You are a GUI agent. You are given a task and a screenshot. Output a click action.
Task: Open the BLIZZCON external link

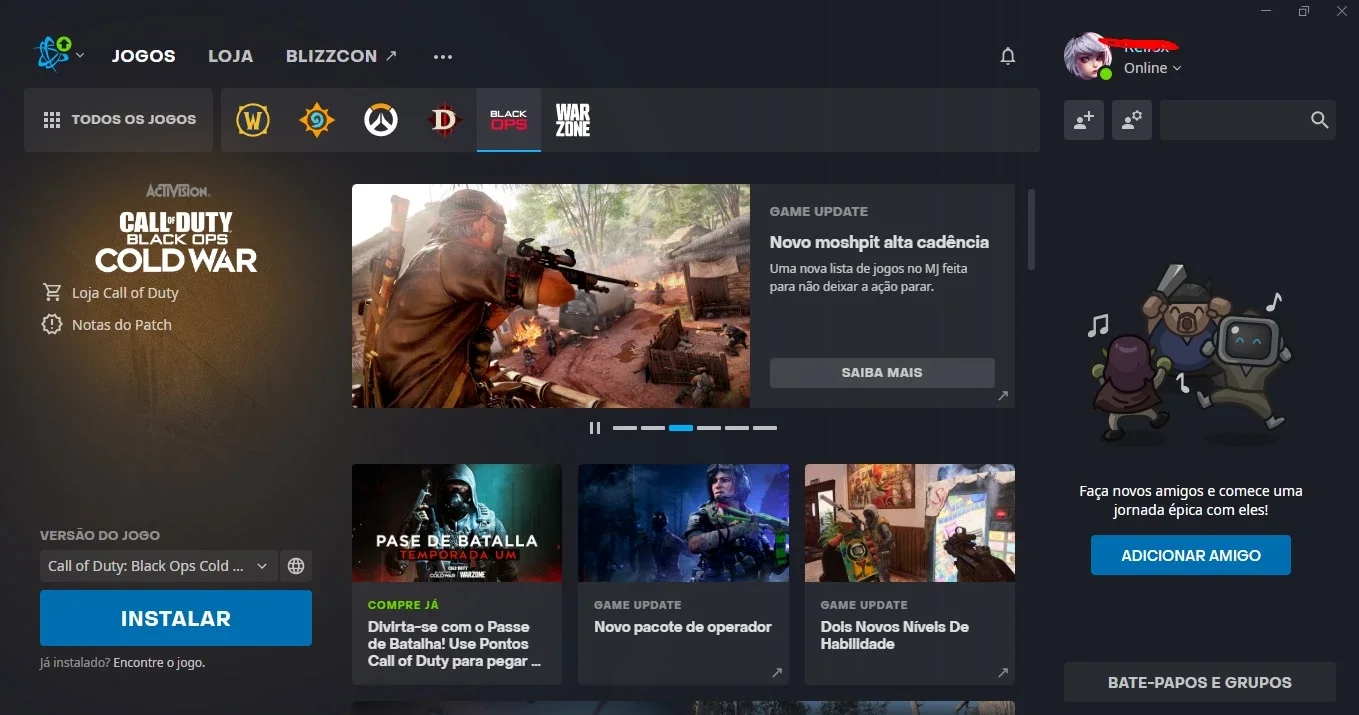click(x=341, y=56)
